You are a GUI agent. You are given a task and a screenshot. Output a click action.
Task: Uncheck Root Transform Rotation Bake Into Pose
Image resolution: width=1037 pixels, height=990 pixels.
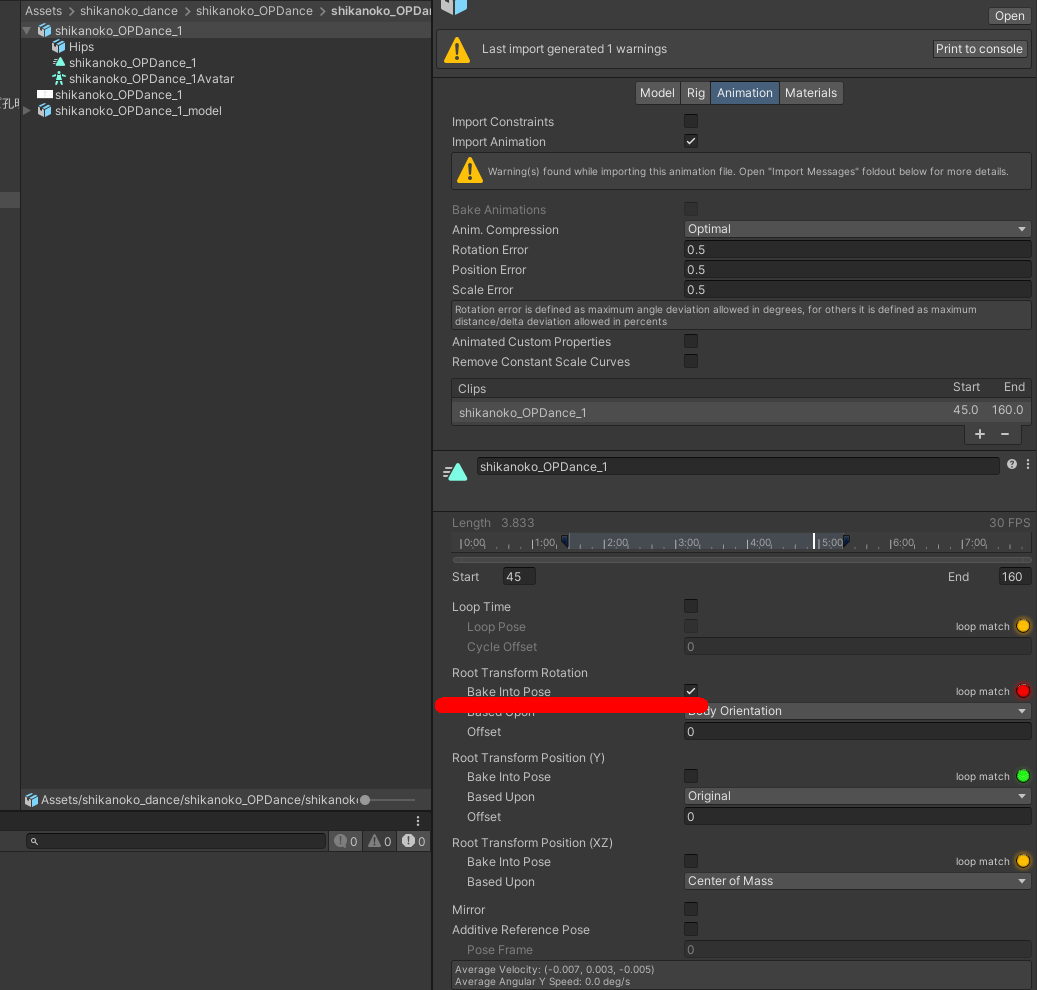point(691,690)
